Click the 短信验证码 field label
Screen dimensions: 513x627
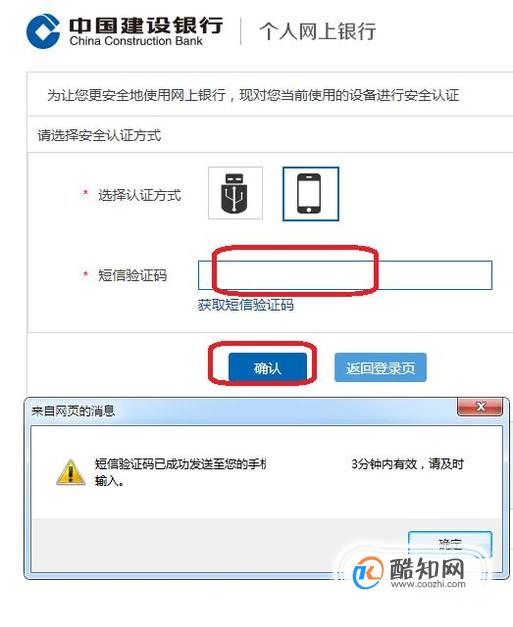[132, 276]
